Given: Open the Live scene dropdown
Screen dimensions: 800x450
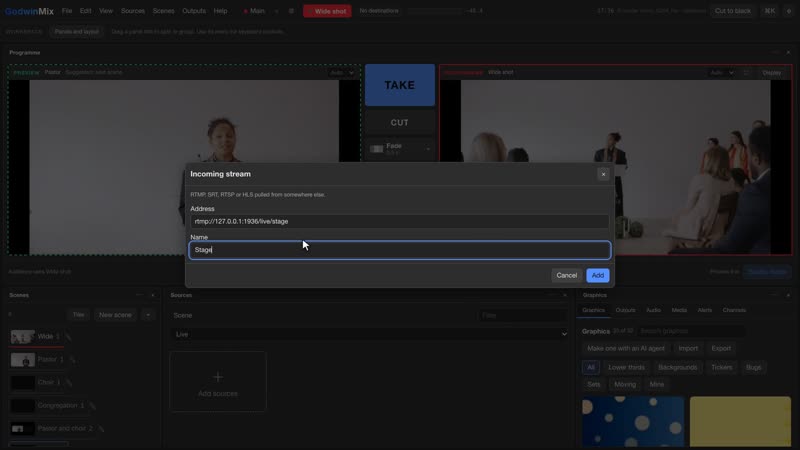Looking at the screenshot, I should (370, 334).
